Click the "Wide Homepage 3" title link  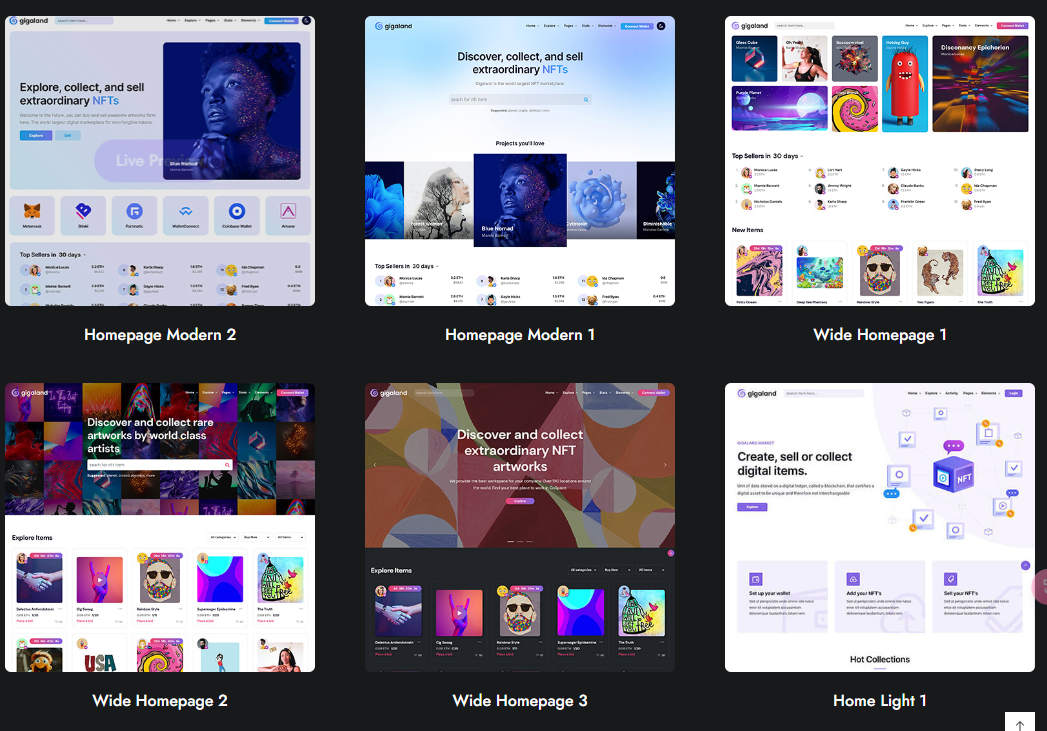520,700
